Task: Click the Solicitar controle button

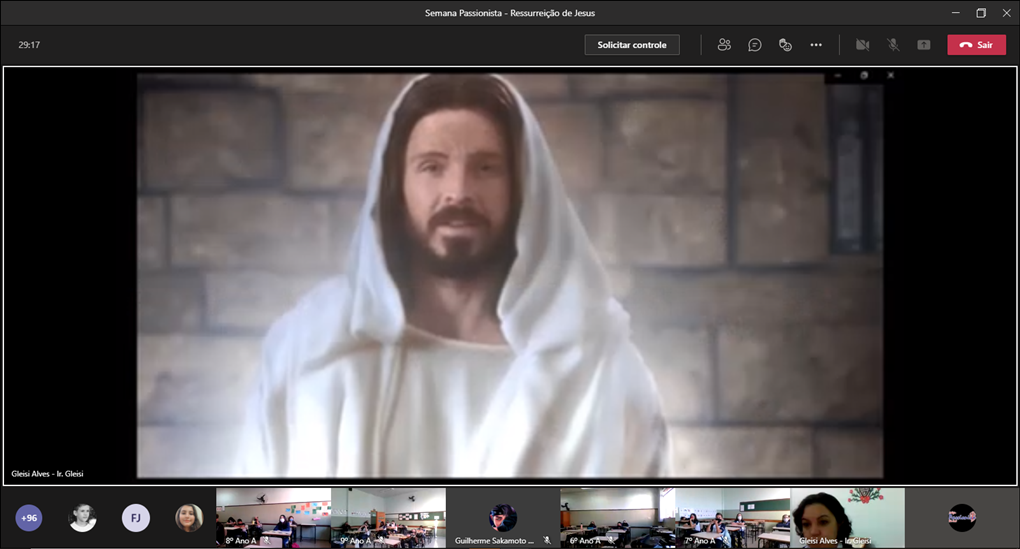Action: coord(632,45)
